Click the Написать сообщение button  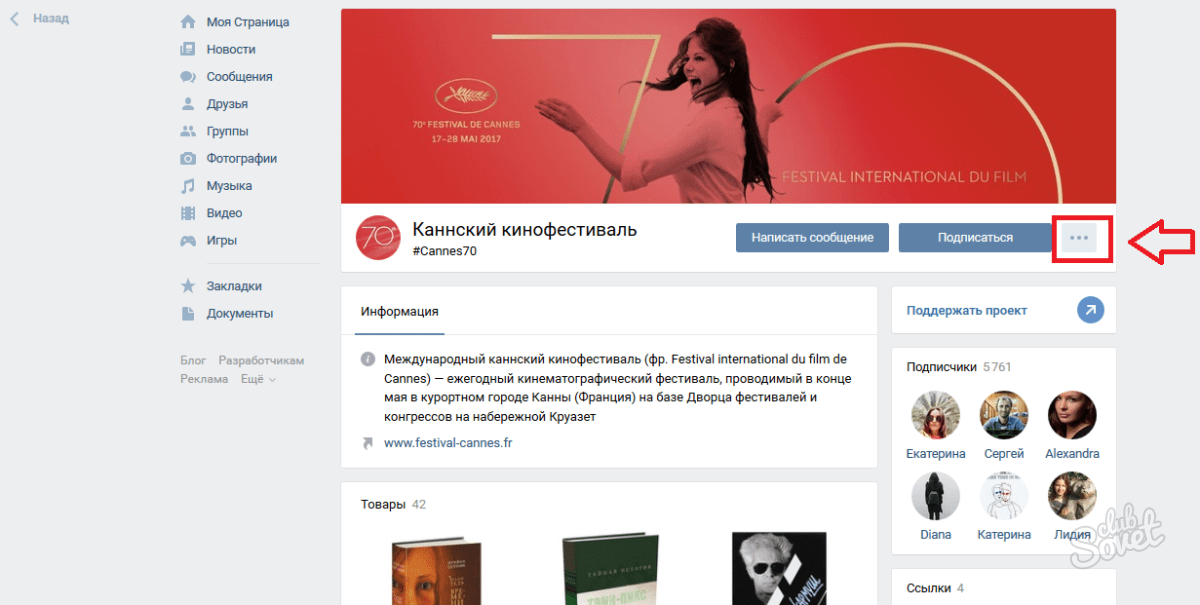coord(812,238)
